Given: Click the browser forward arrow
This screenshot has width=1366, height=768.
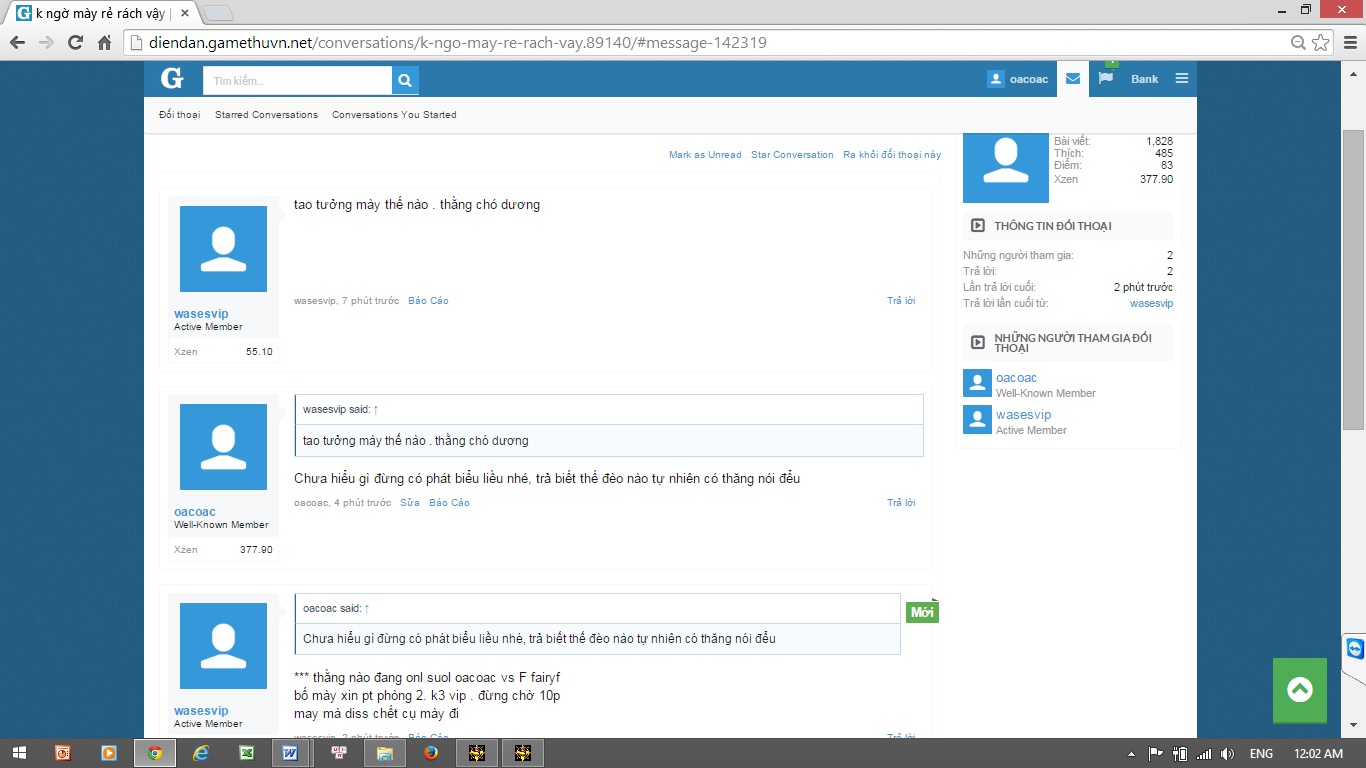Looking at the screenshot, I should 46,43.
